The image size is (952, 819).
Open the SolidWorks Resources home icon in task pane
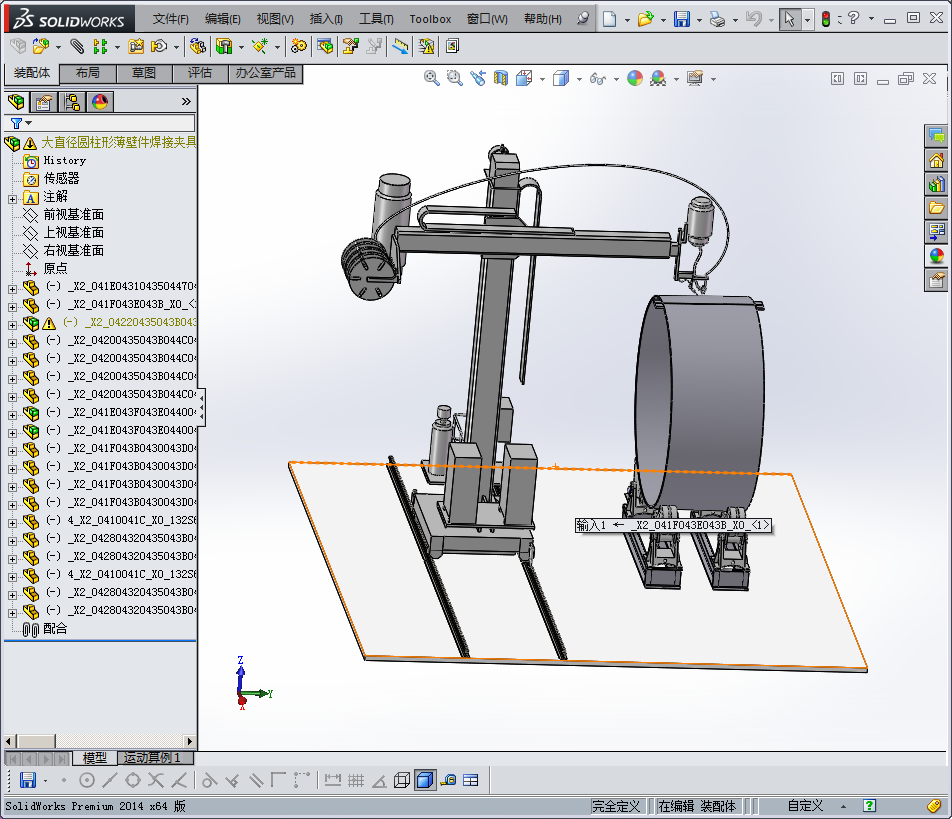pos(936,160)
